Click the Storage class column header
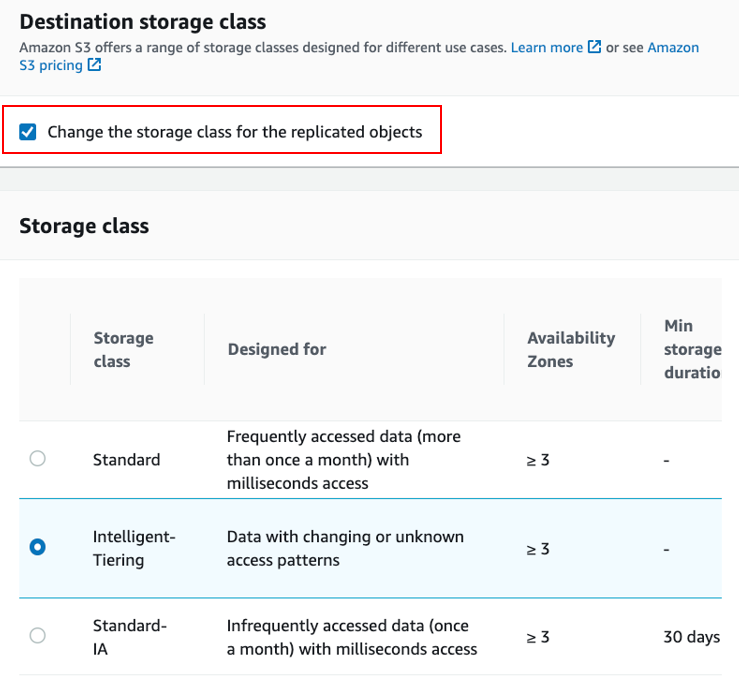 pyautogui.click(x=123, y=349)
